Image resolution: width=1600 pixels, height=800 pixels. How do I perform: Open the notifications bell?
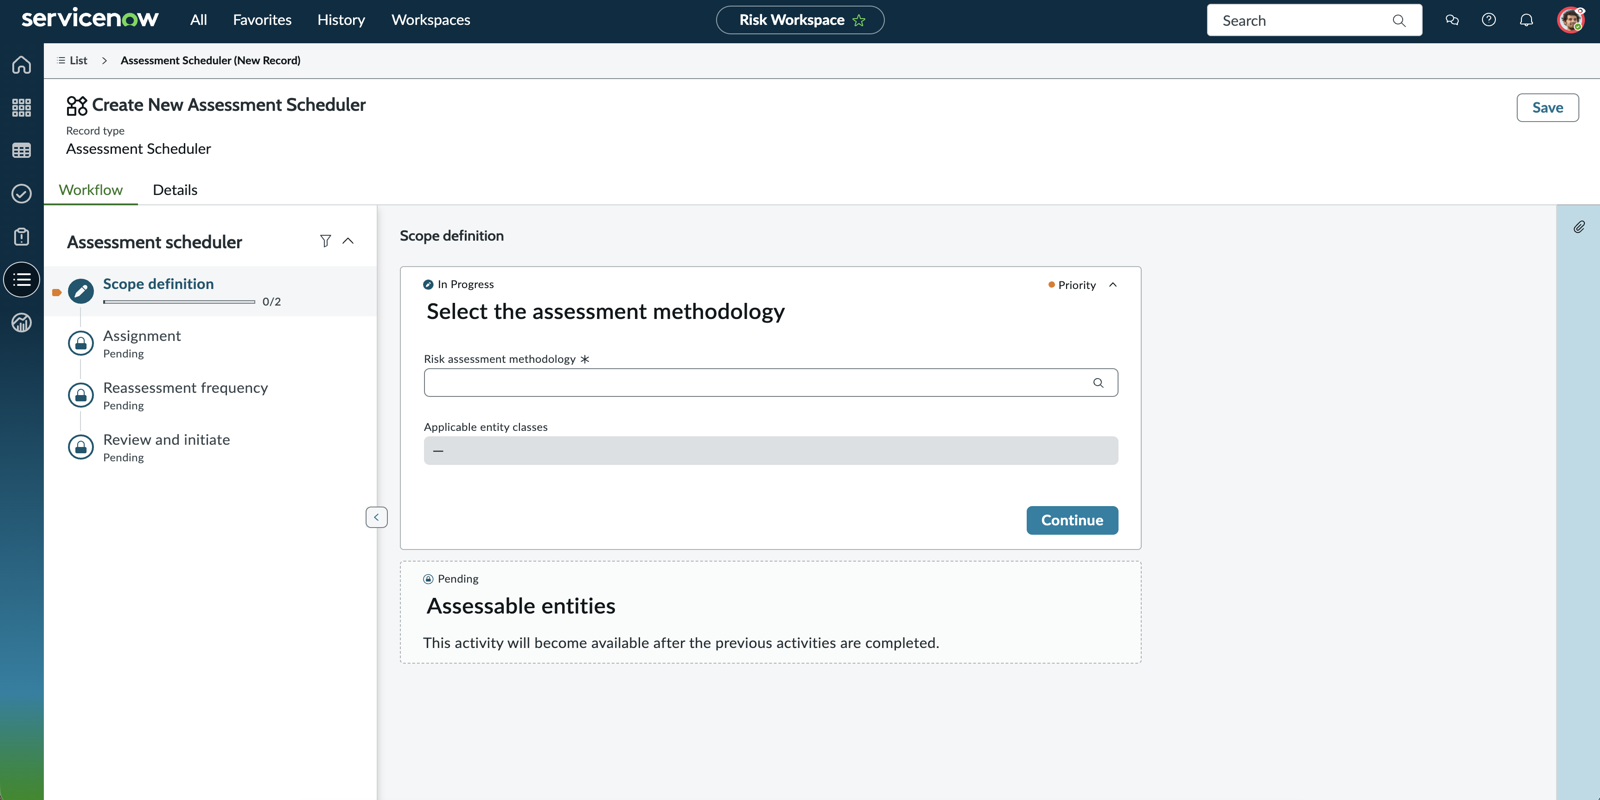pos(1526,20)
